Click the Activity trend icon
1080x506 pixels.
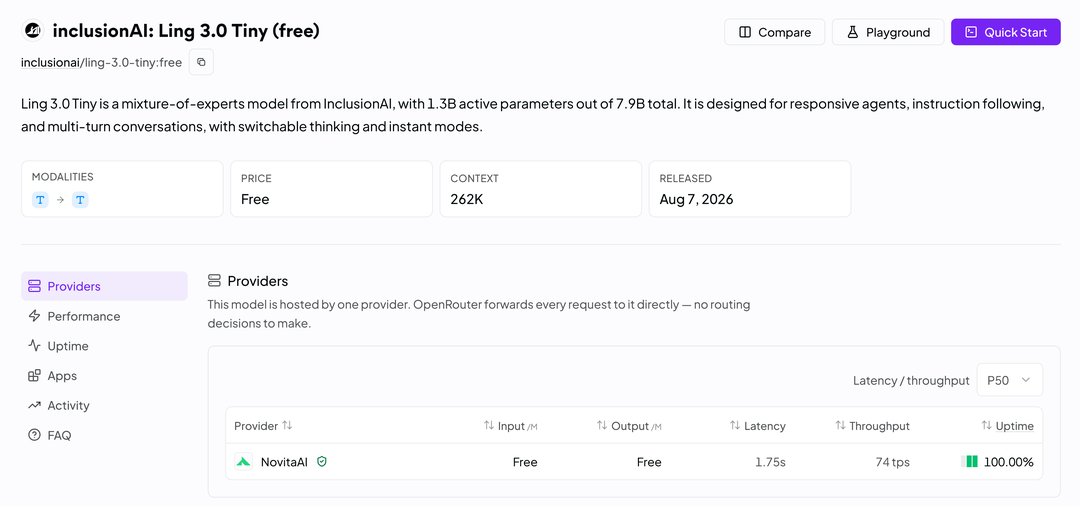[x=34, y=405]
